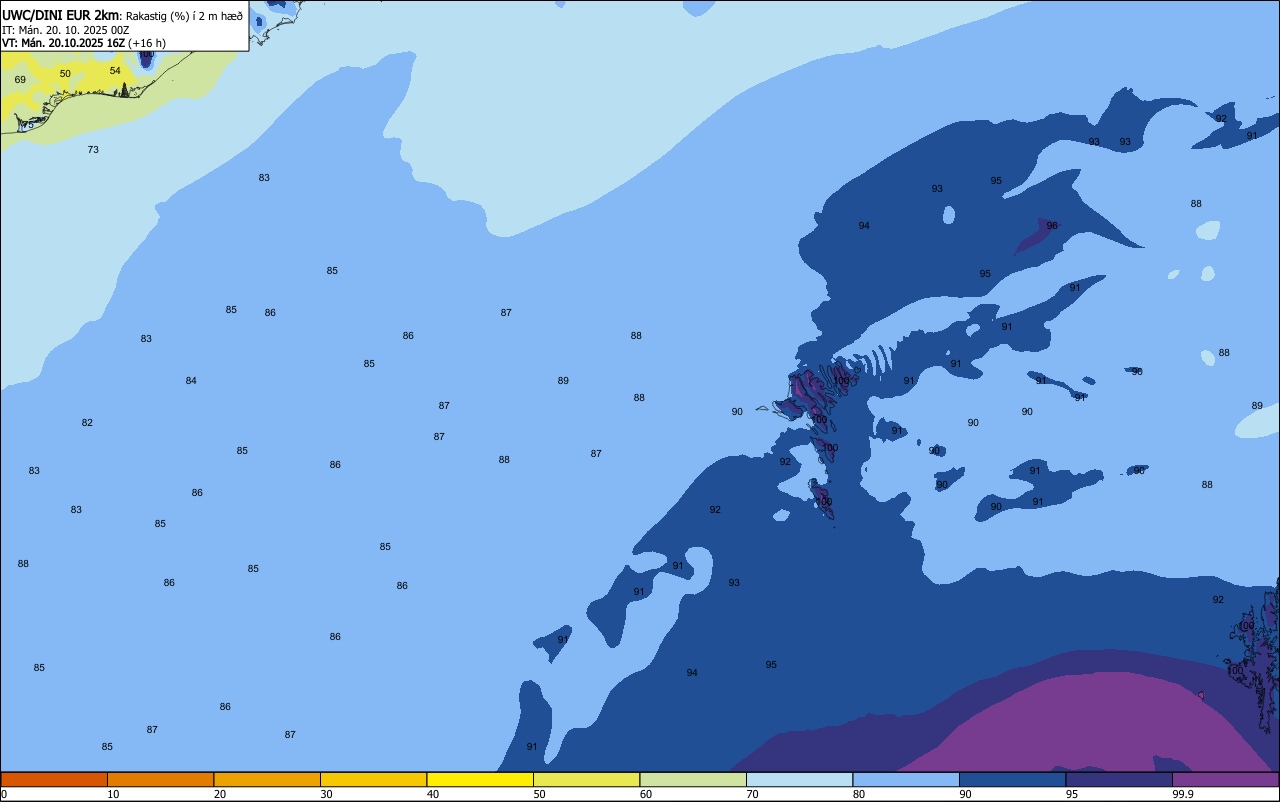Click the humidity value '73' on the map
This screenshot has width=1280, height=802.
tap(93, 150)
